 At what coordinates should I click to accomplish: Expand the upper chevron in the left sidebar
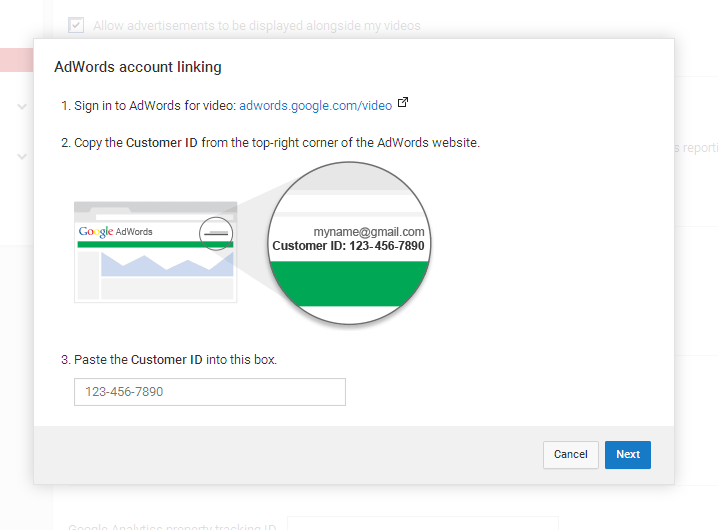(x=22, y=107)
